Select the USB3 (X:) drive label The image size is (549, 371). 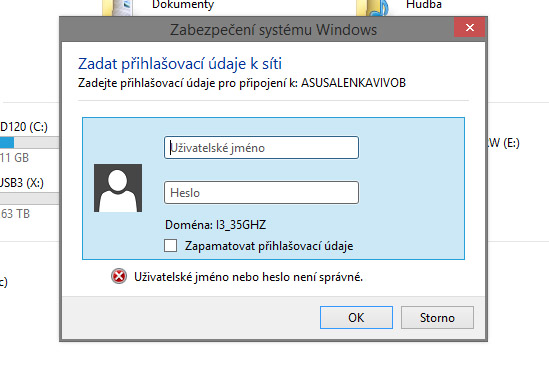[x=22, y=183]
